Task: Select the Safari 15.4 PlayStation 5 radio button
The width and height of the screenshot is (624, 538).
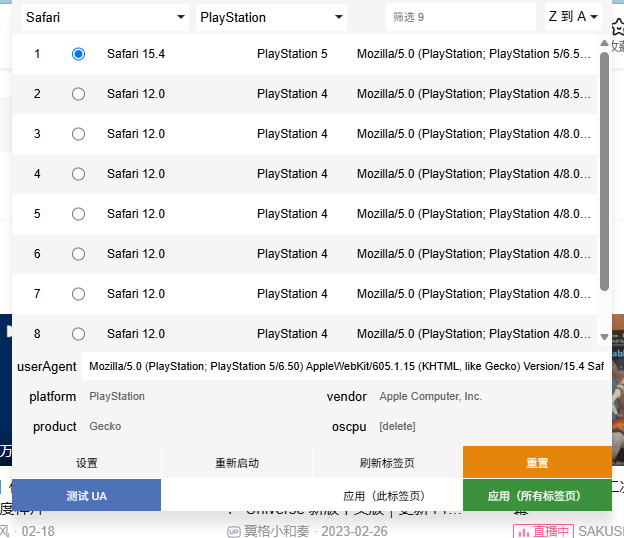Action: 78,54
